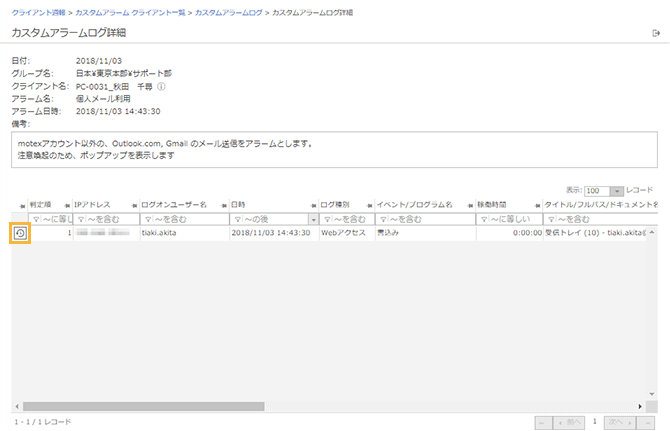Navigate to カスタムアラームログ breadcrumb
The width and height of the screenshot is (670, 431).
(x=227, y=11)
